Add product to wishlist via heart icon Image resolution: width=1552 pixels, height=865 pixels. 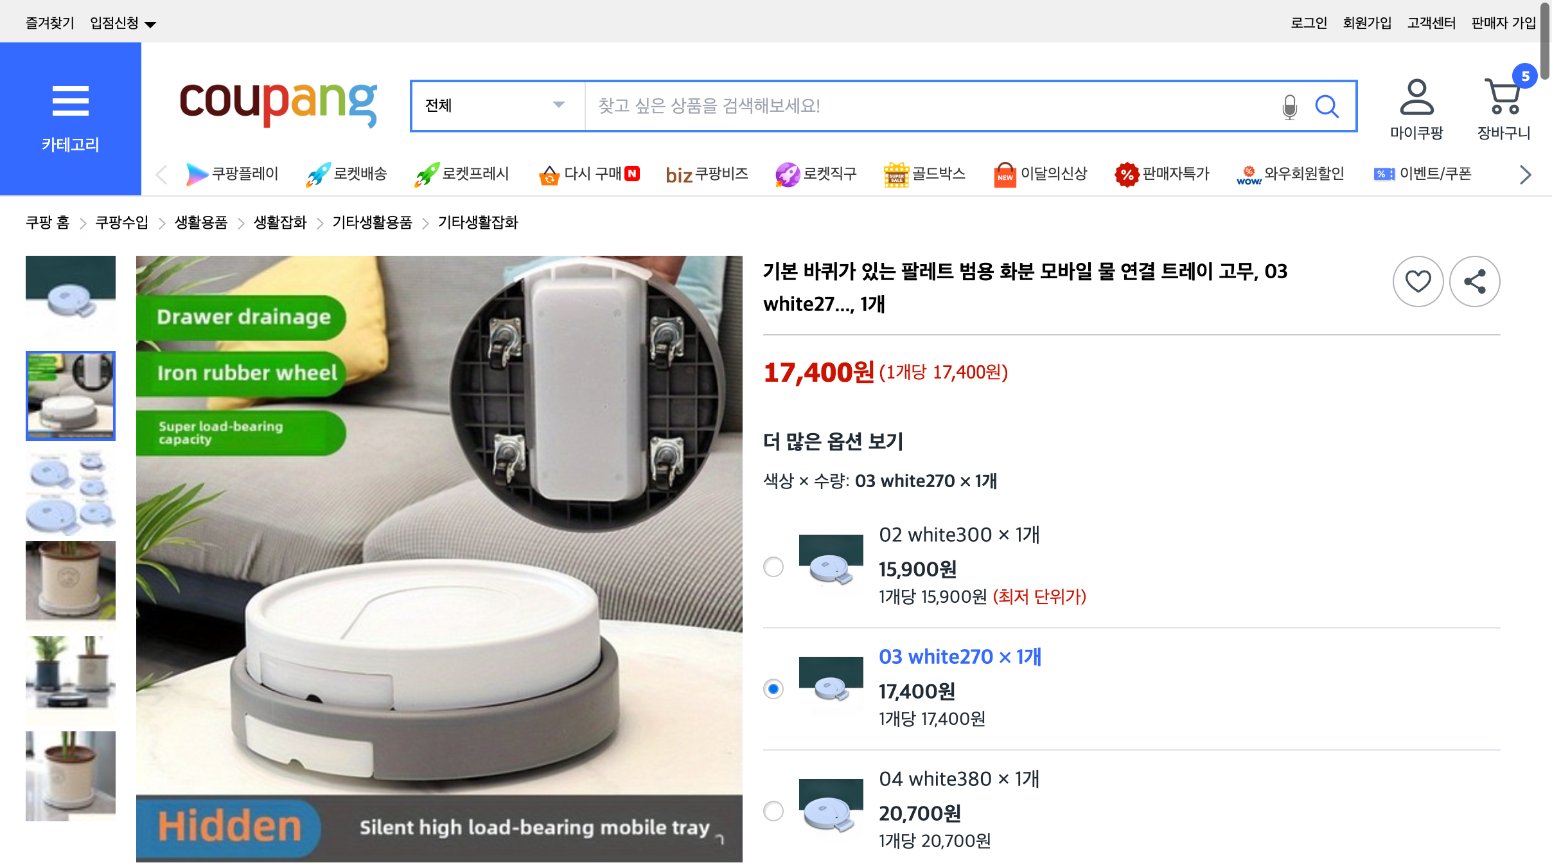click(x=1418, y=281)
